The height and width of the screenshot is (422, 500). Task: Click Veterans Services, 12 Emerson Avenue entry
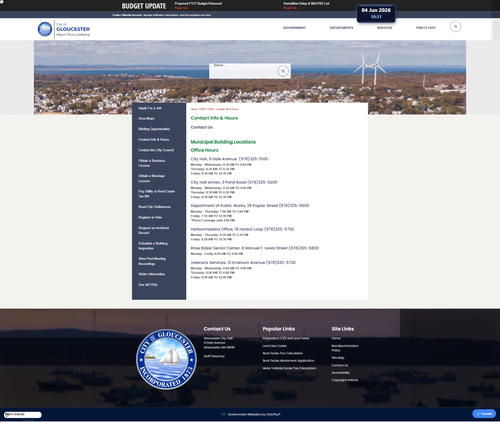tap(243, 263)
